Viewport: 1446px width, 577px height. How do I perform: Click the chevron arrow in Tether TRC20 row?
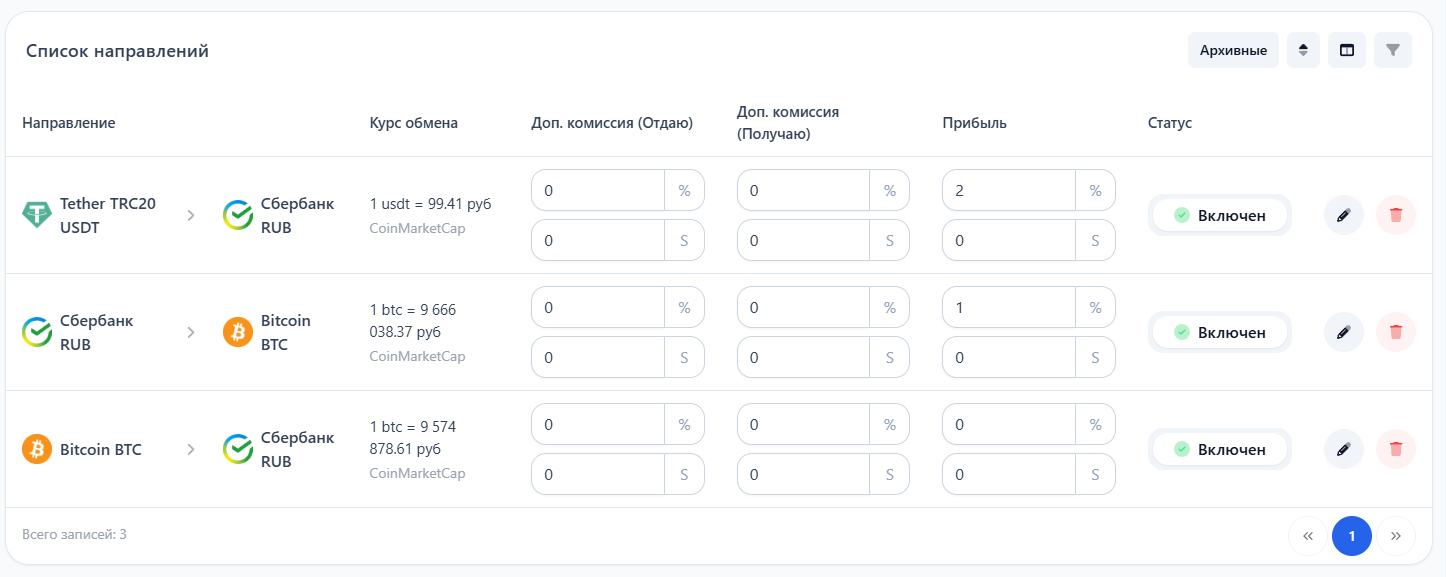tap(191, 215)
